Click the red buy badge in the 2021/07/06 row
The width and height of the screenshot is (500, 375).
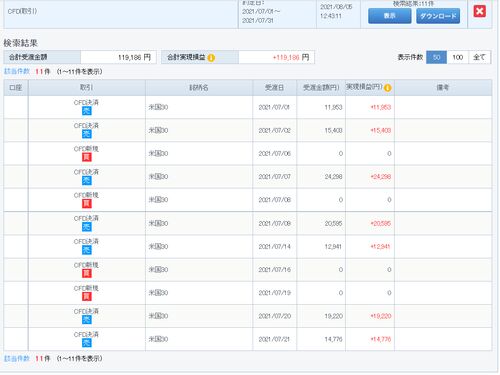click(x=87, y=157)
